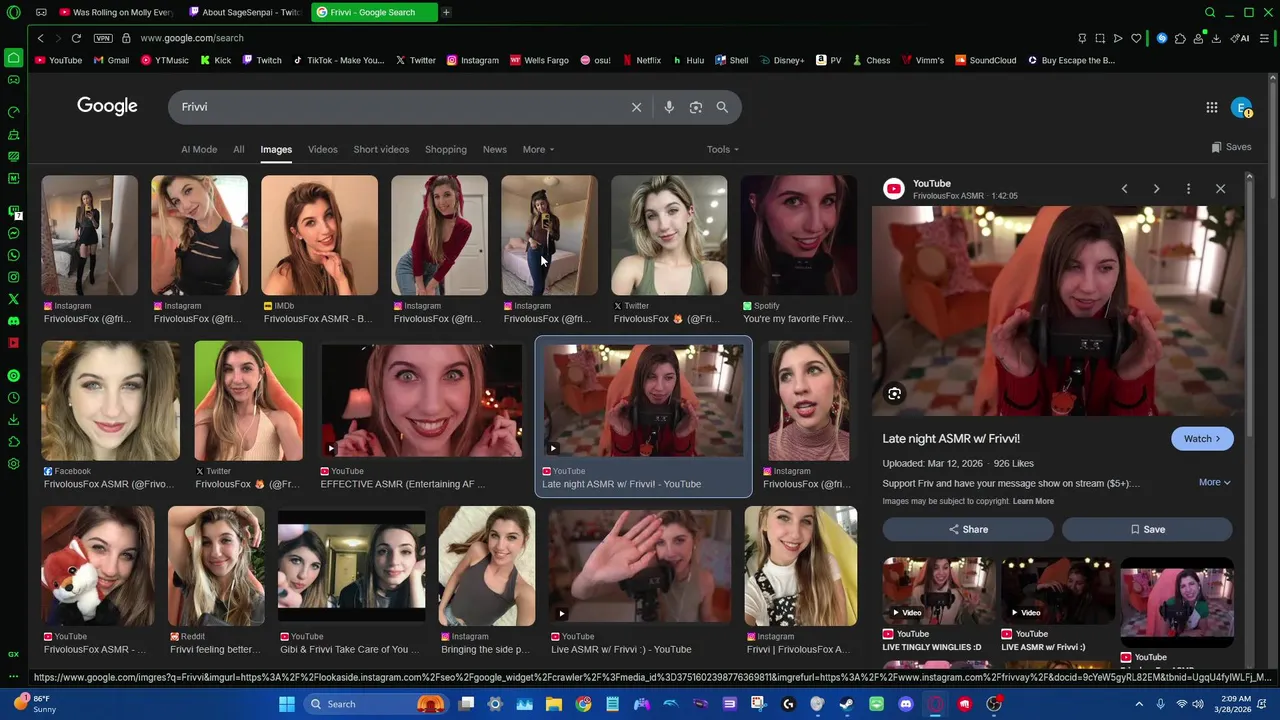1280x720 pixels.
Task: Open the Shazam extension icon
Action: tap(1162, 38)
